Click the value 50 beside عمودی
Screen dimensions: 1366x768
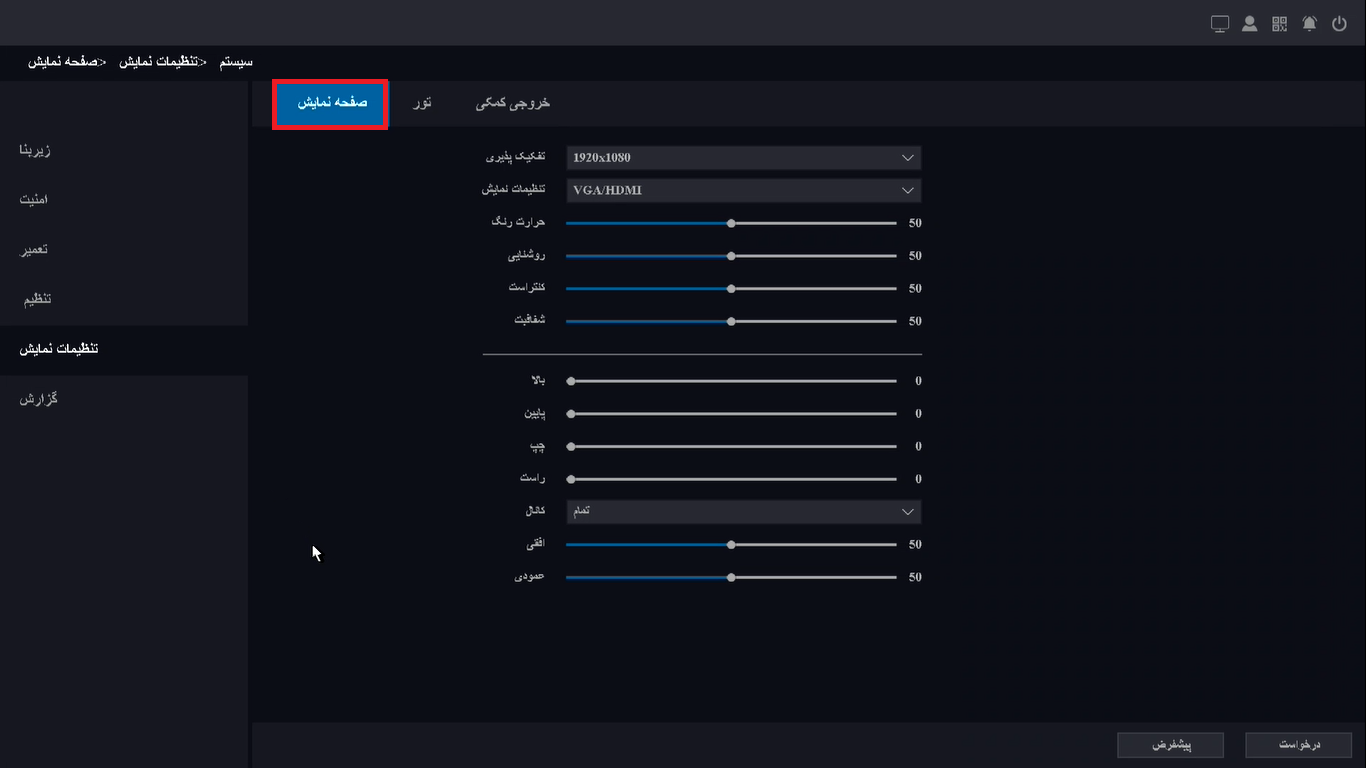tap(915, 577)
